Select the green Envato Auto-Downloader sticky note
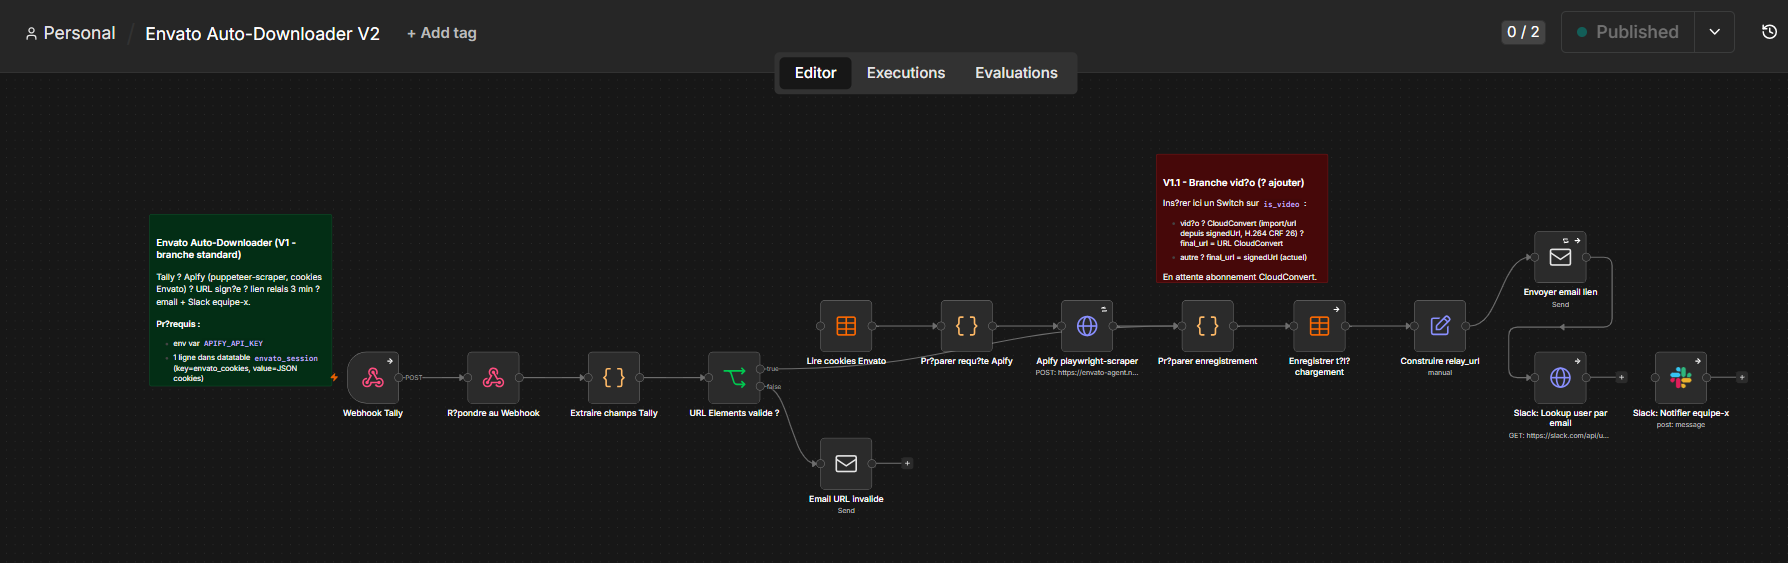Screen dimensions: 1788x563 pos(240,300)
